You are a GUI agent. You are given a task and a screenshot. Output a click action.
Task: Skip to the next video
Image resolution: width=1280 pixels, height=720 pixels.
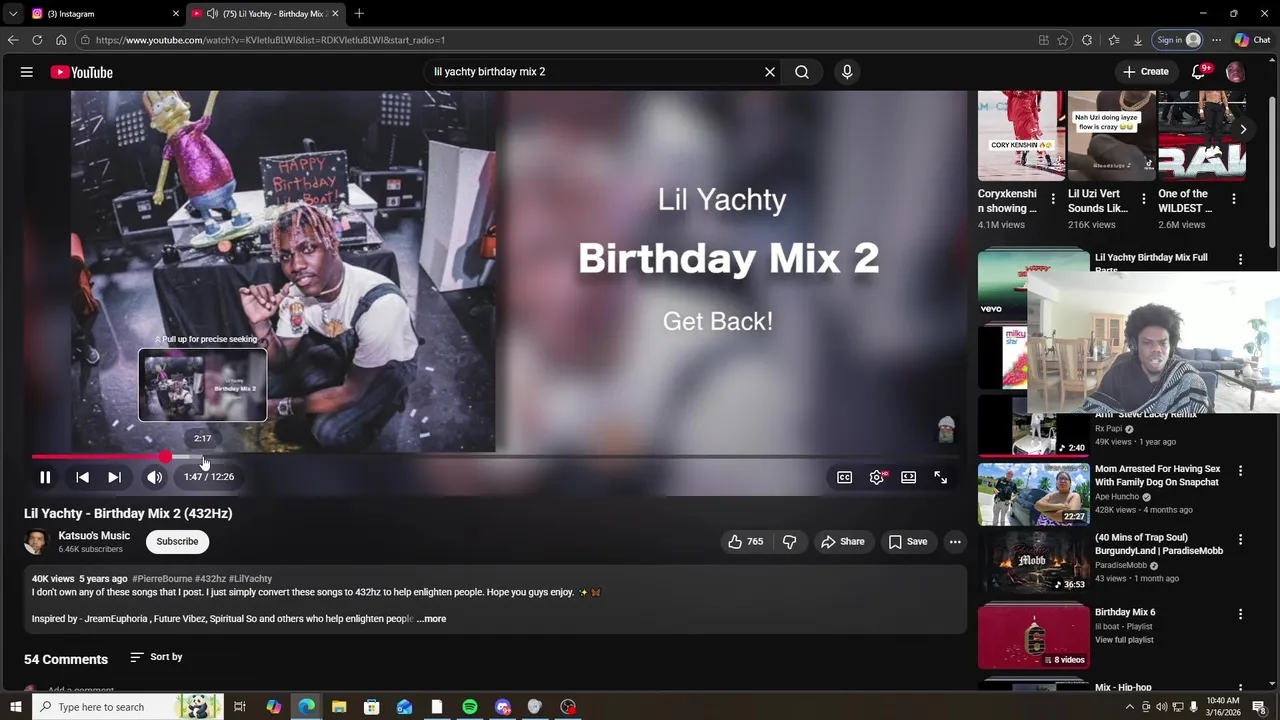click(x=115, y=477)
